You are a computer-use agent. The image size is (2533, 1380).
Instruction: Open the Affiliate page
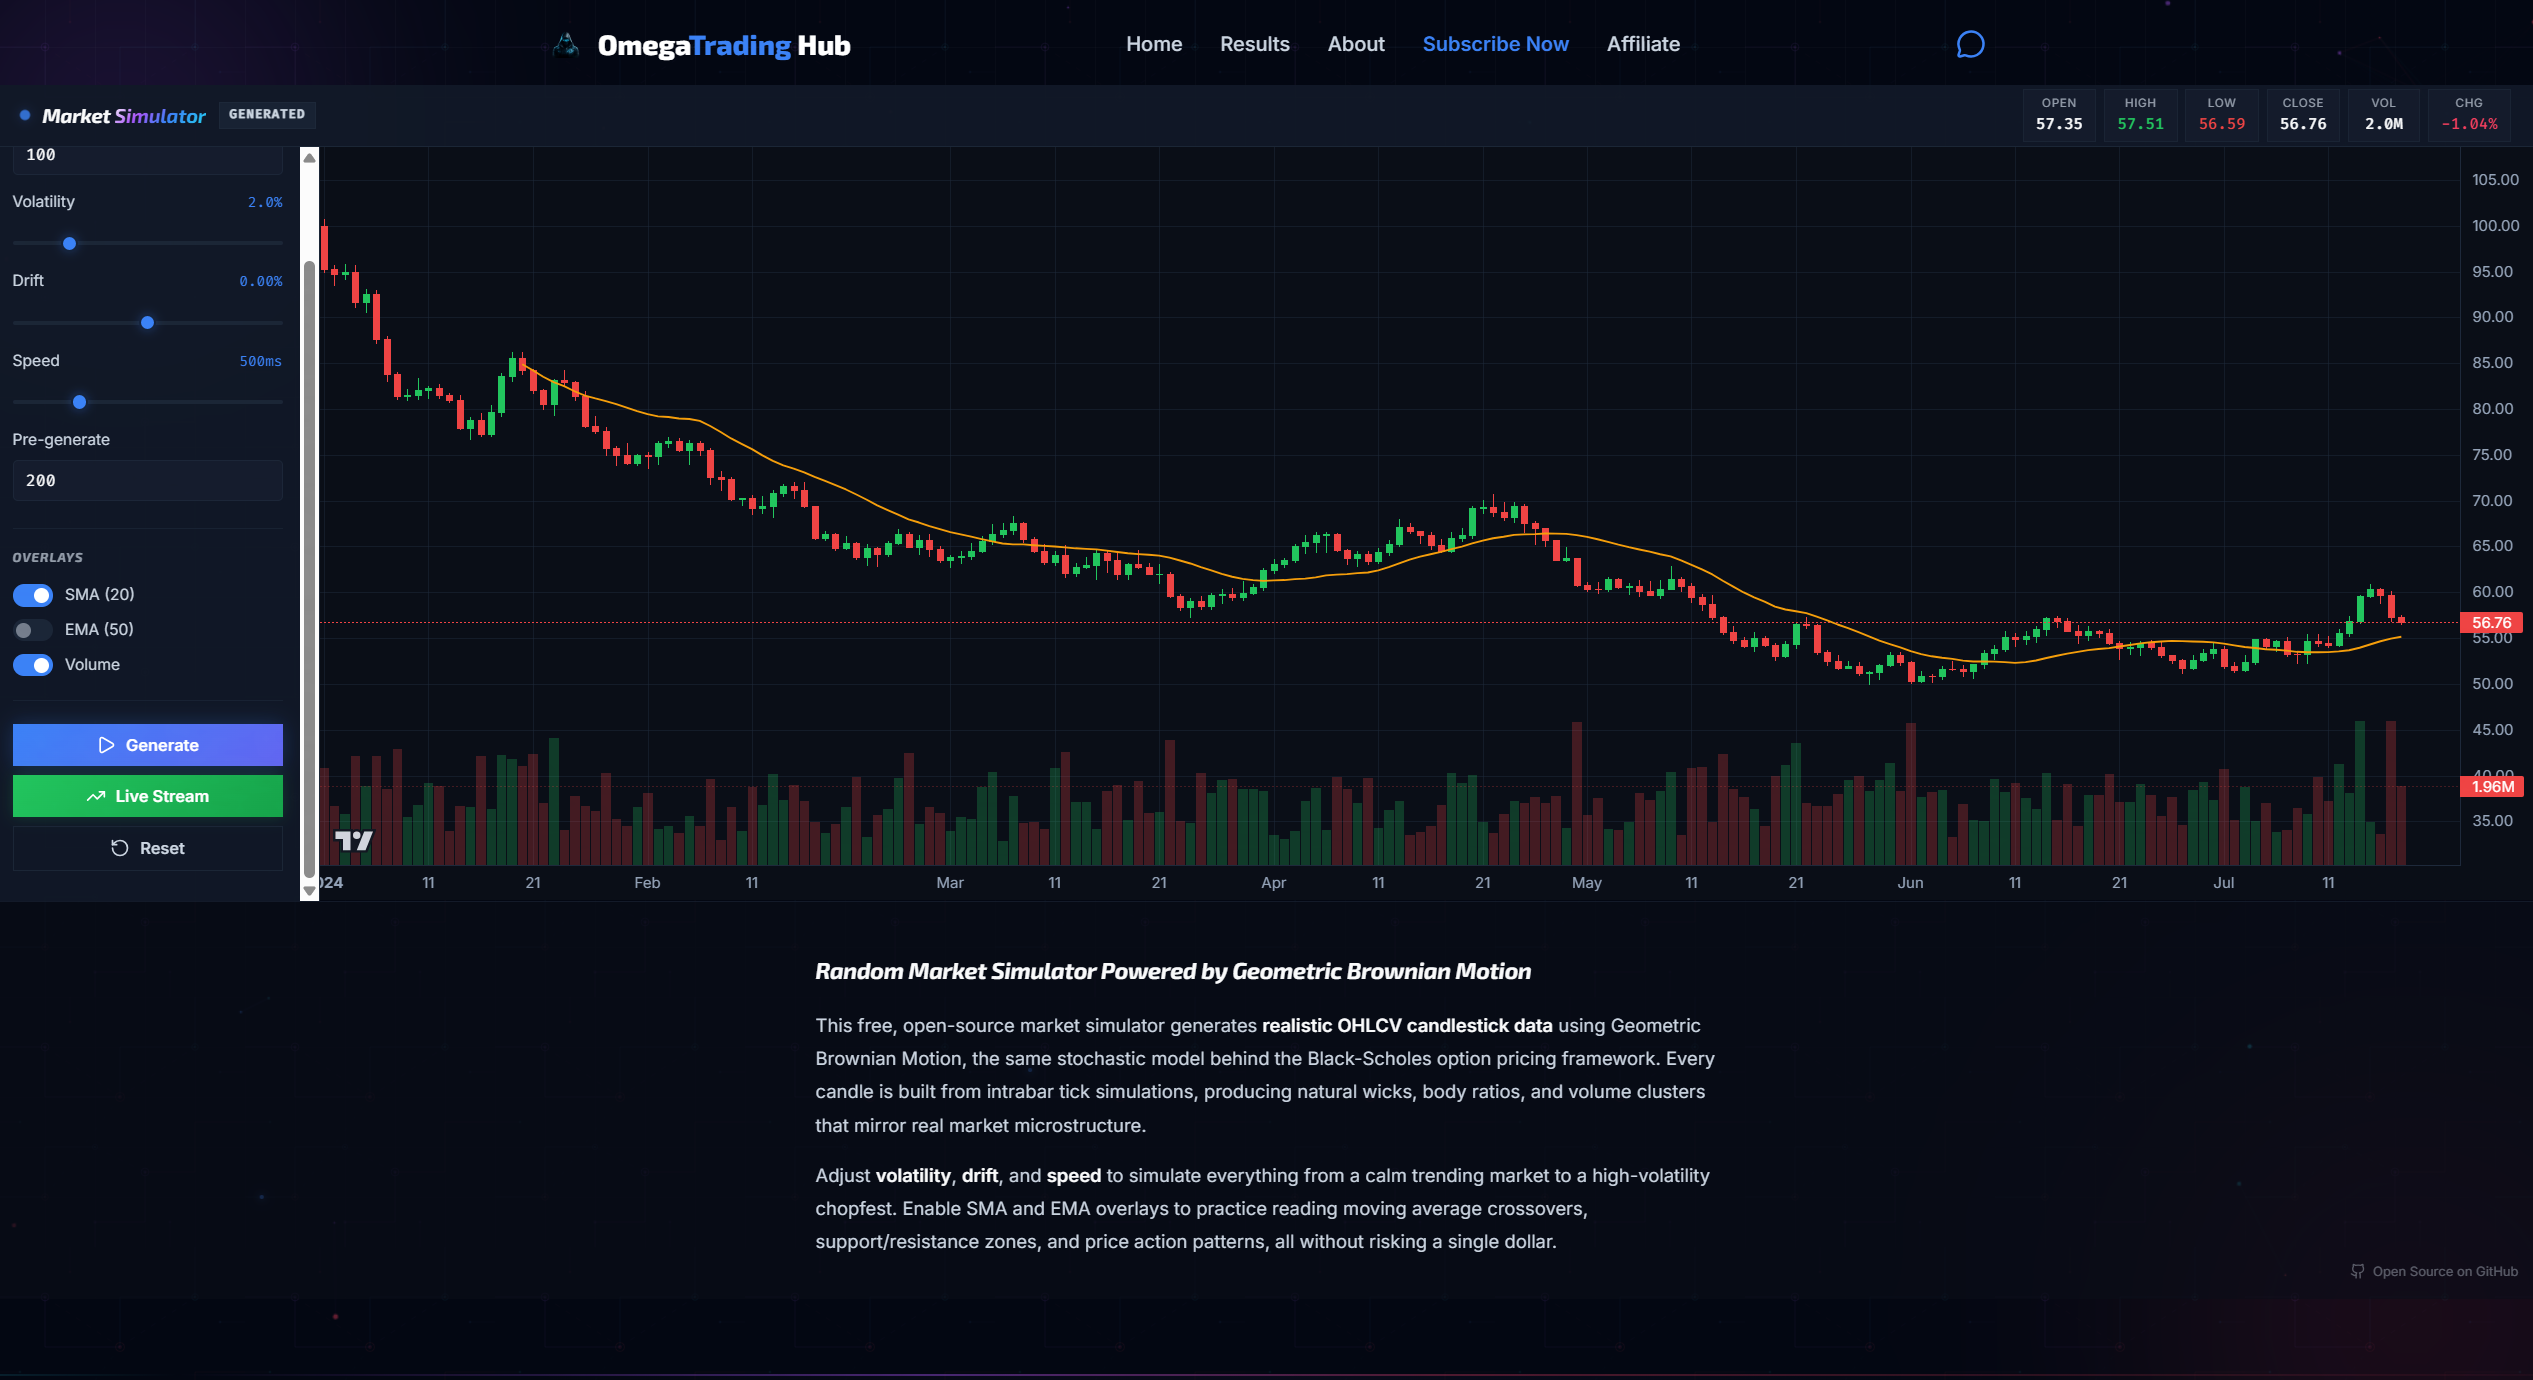point(1642,44)
